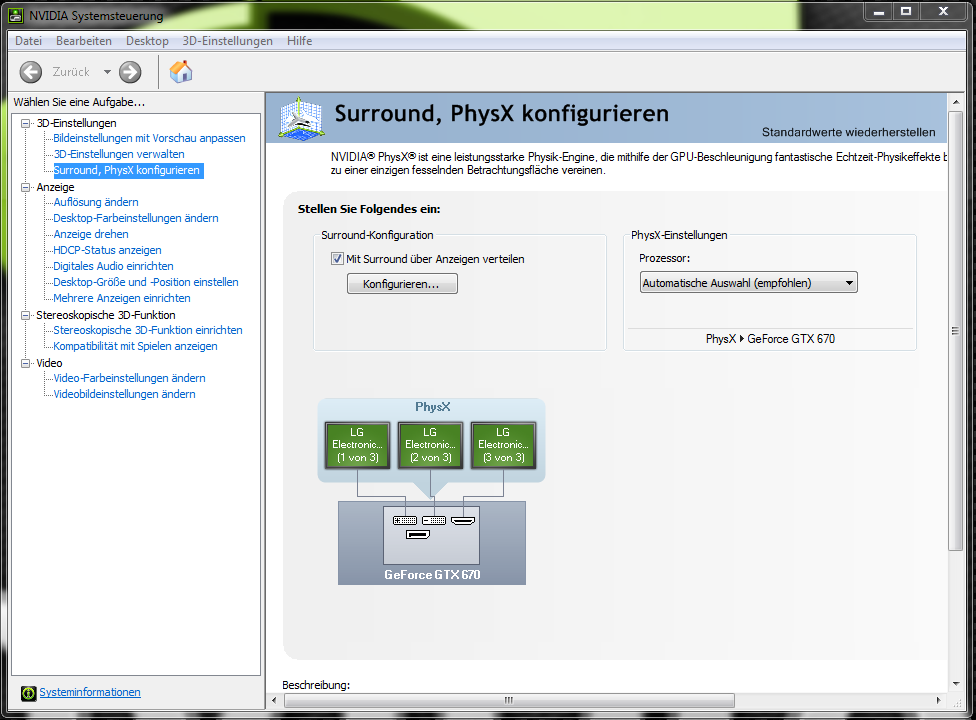Click the HDMI connector icon
Screen dimensions: 976x720
(463, 520)
